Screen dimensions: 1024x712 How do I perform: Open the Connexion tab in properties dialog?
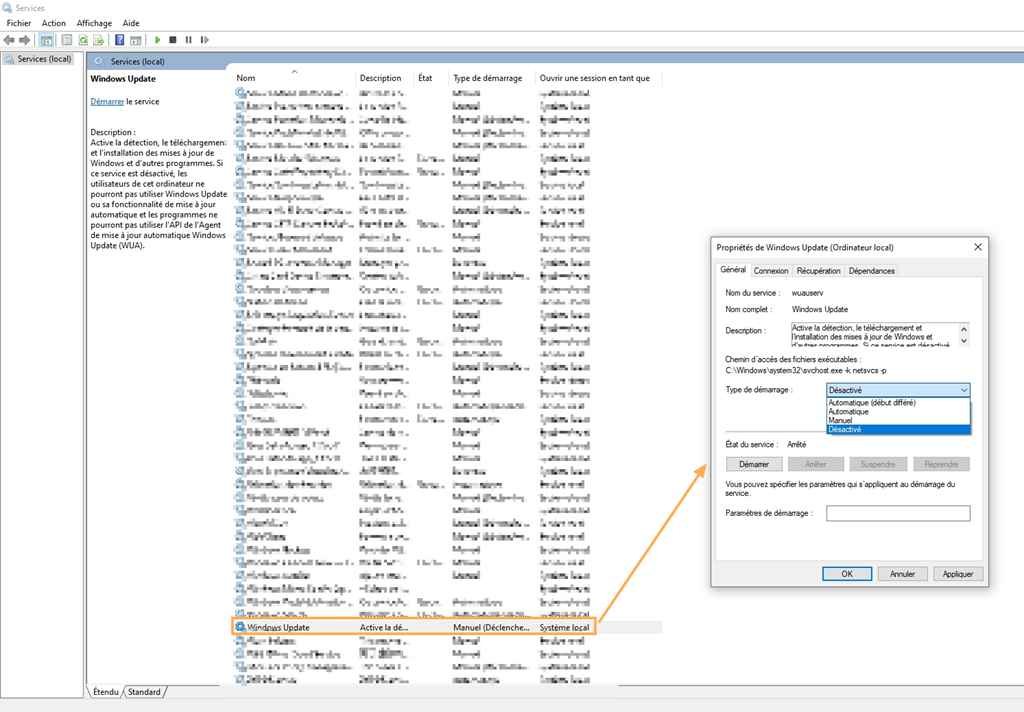click(771, 270)
